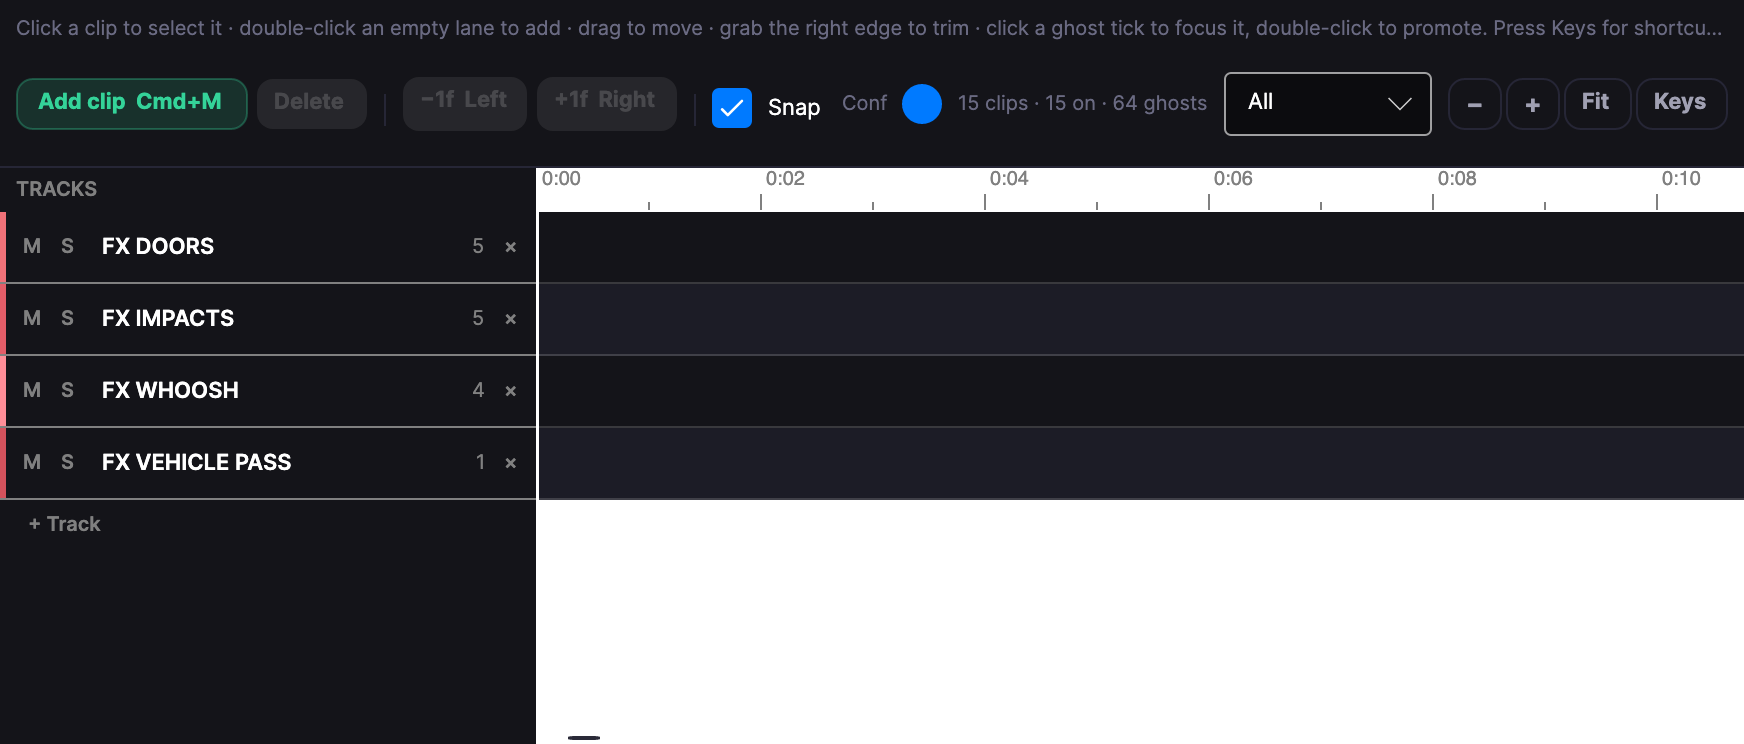
Task: Click the 0:08 ruler mark
Action: 1457,179
